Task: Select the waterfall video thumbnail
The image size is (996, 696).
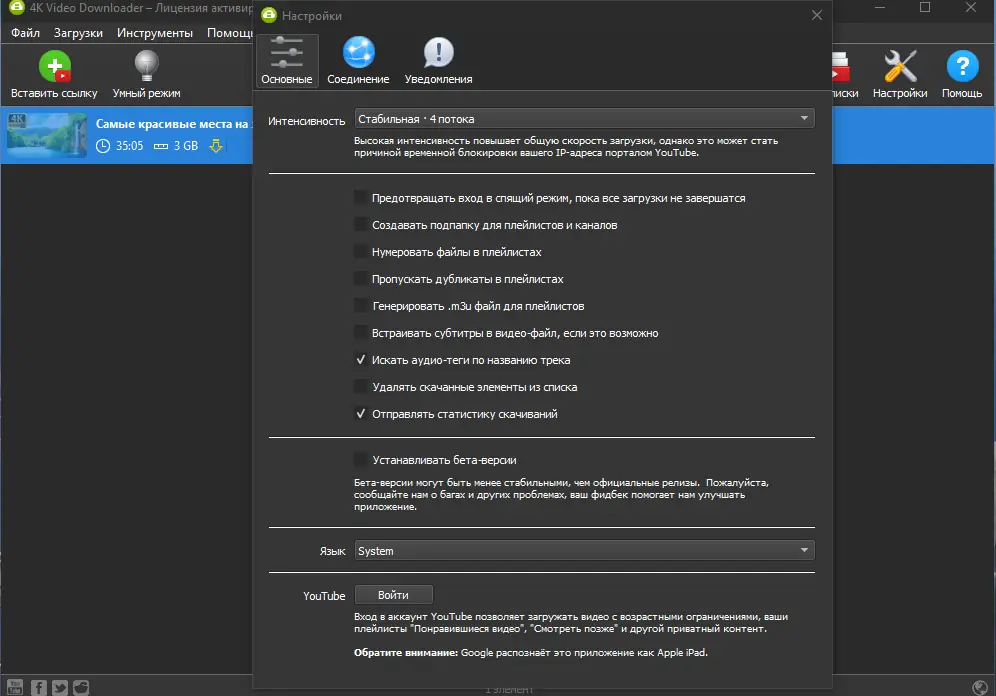Action: [x=47, y=135]
